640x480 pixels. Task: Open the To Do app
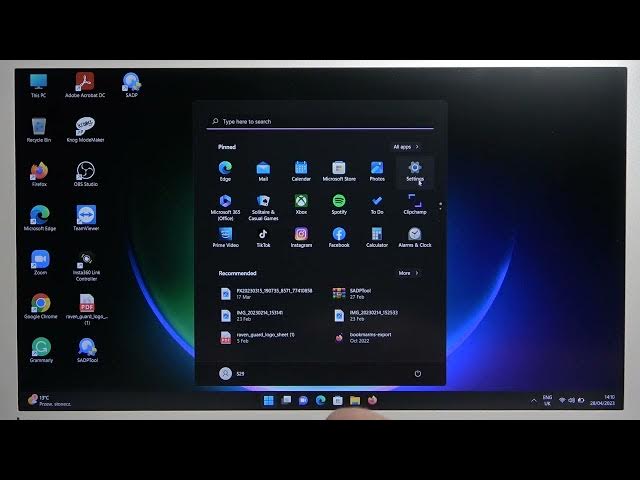point(377,204)
